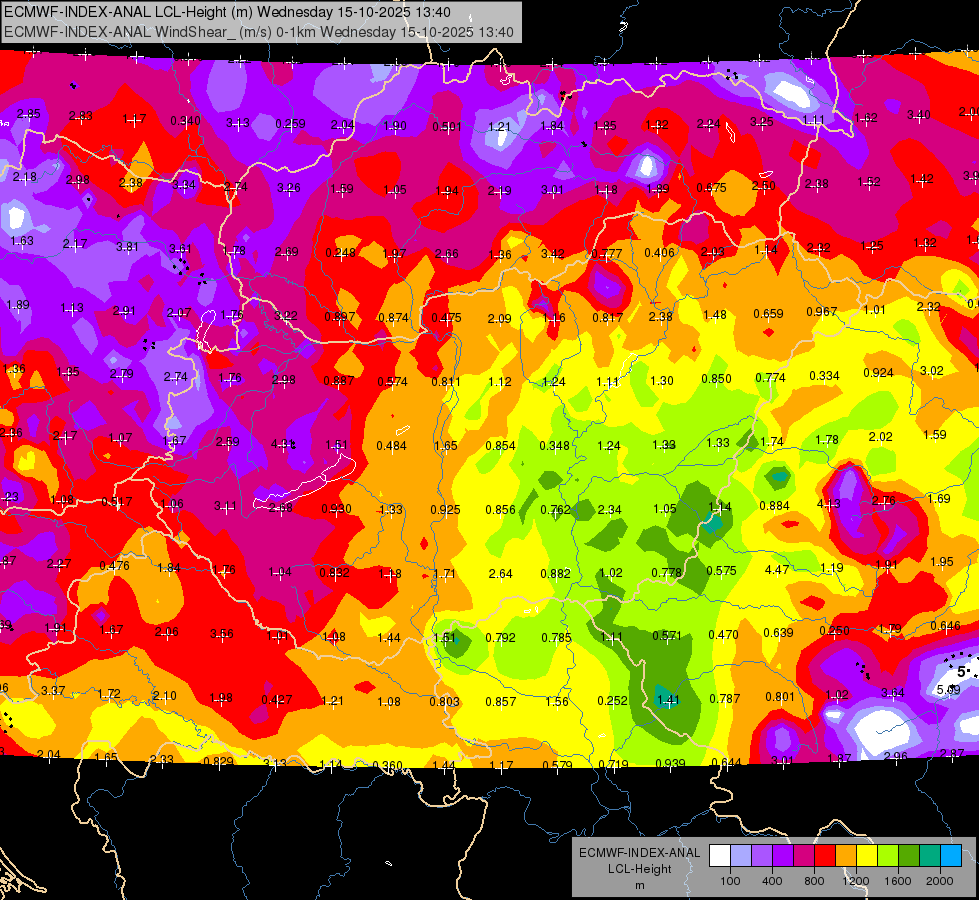Click the 0.406 wind shear value
The image size is (979, 900).
pos(659,252)
